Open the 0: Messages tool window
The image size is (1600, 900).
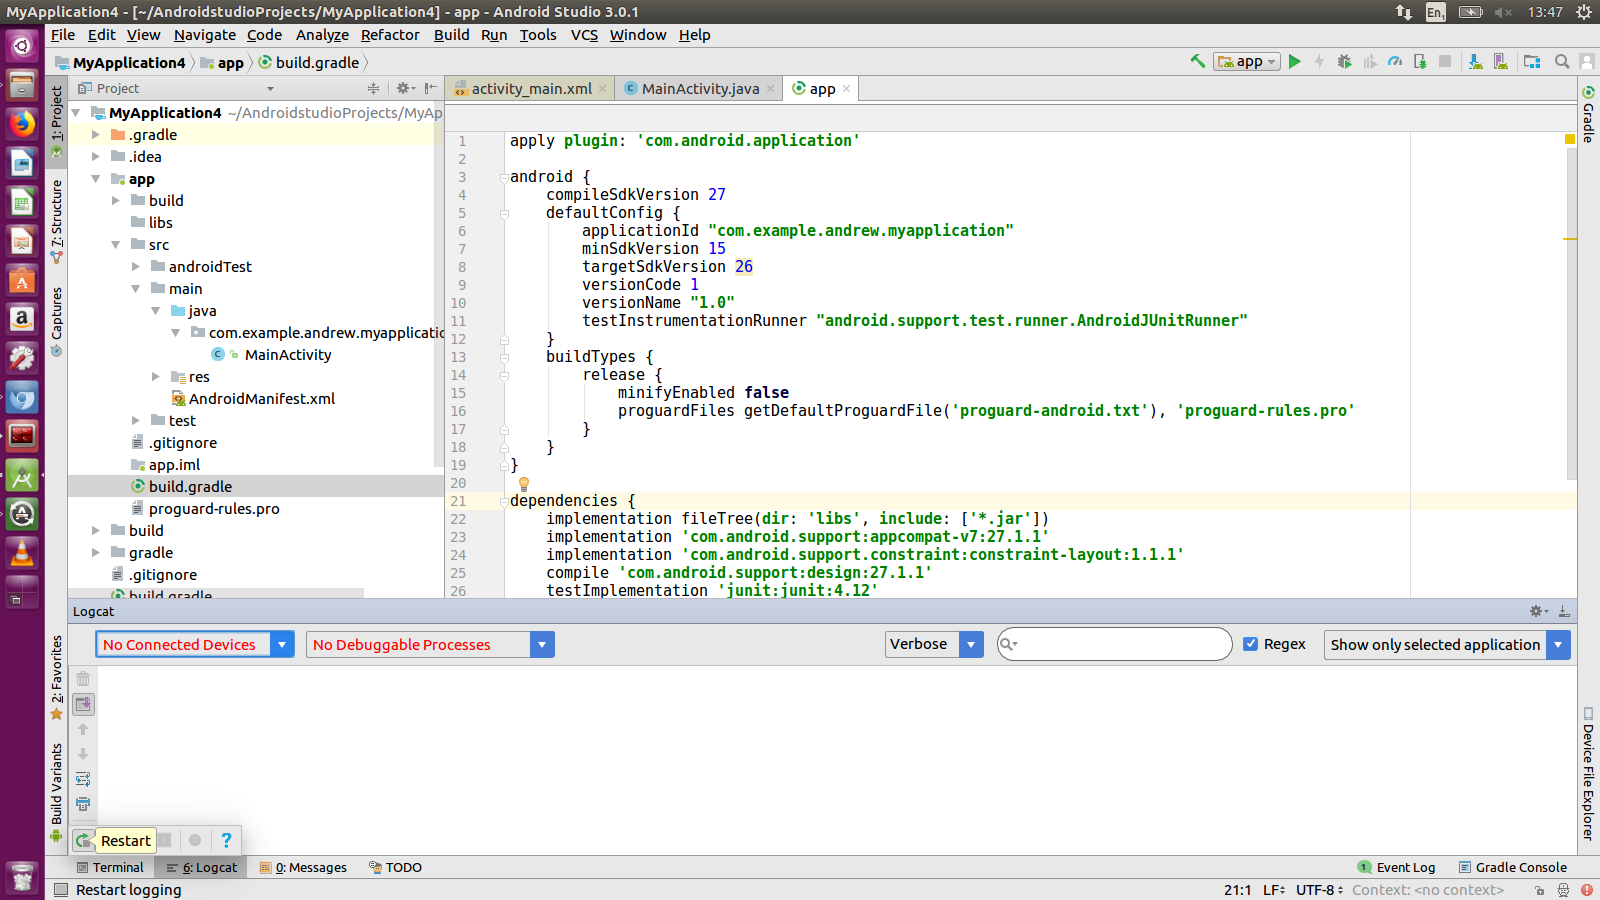(x=304, y=867)
